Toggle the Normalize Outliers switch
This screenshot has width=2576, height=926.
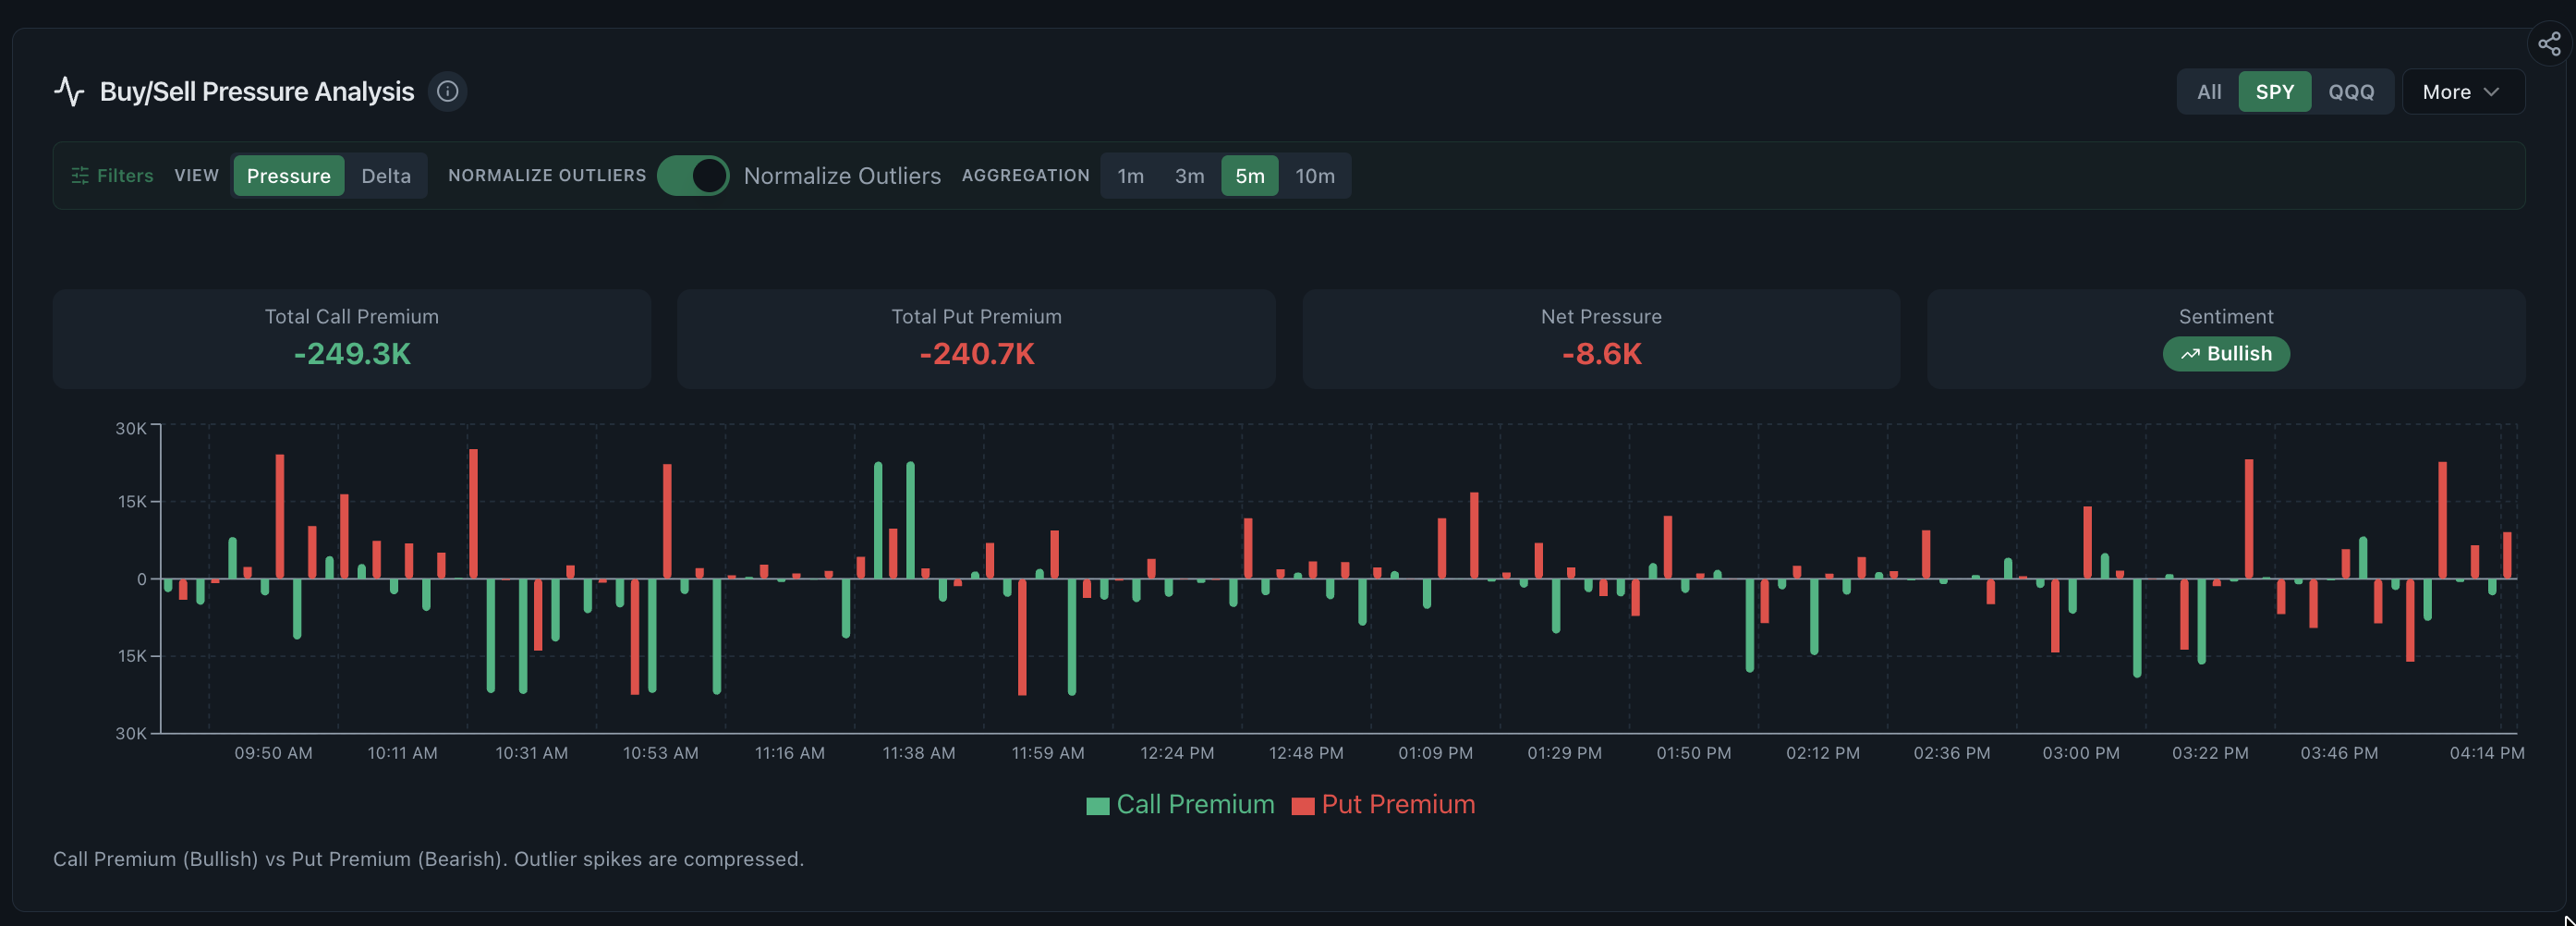click(x=693, y=175)
